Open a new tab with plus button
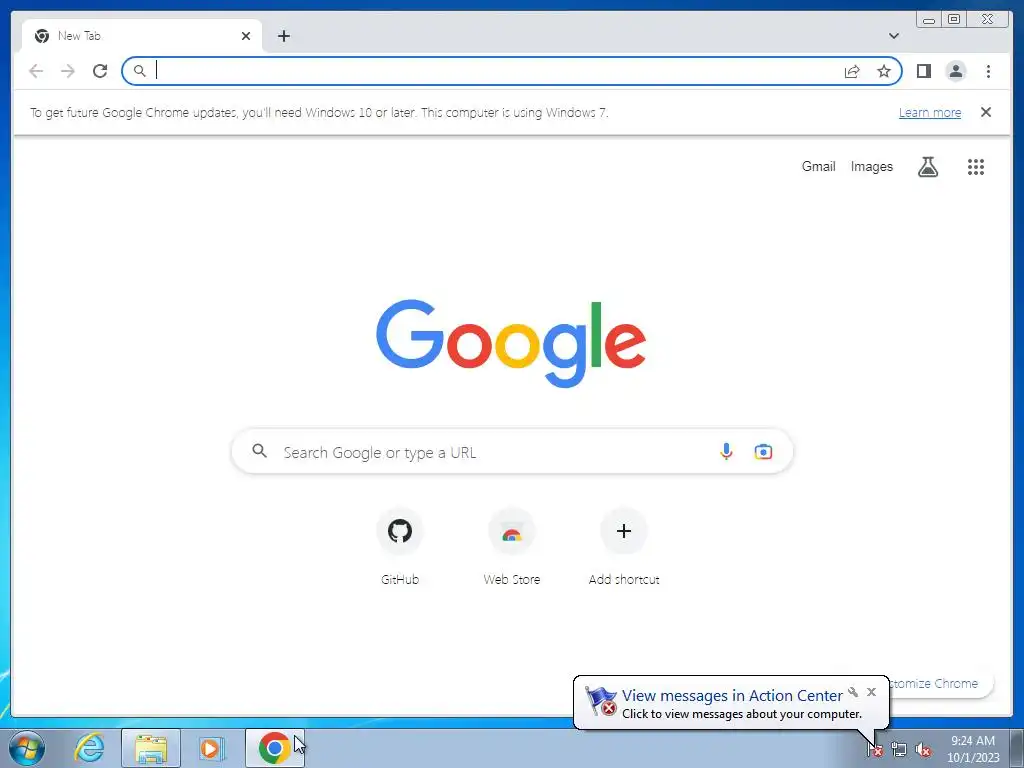 [x=283, y=36]
